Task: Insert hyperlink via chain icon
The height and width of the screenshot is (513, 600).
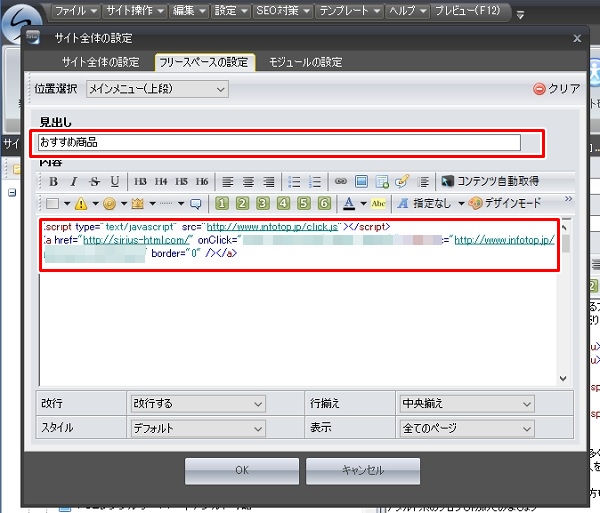Action: pyautogui.click(x=341, y=181)
